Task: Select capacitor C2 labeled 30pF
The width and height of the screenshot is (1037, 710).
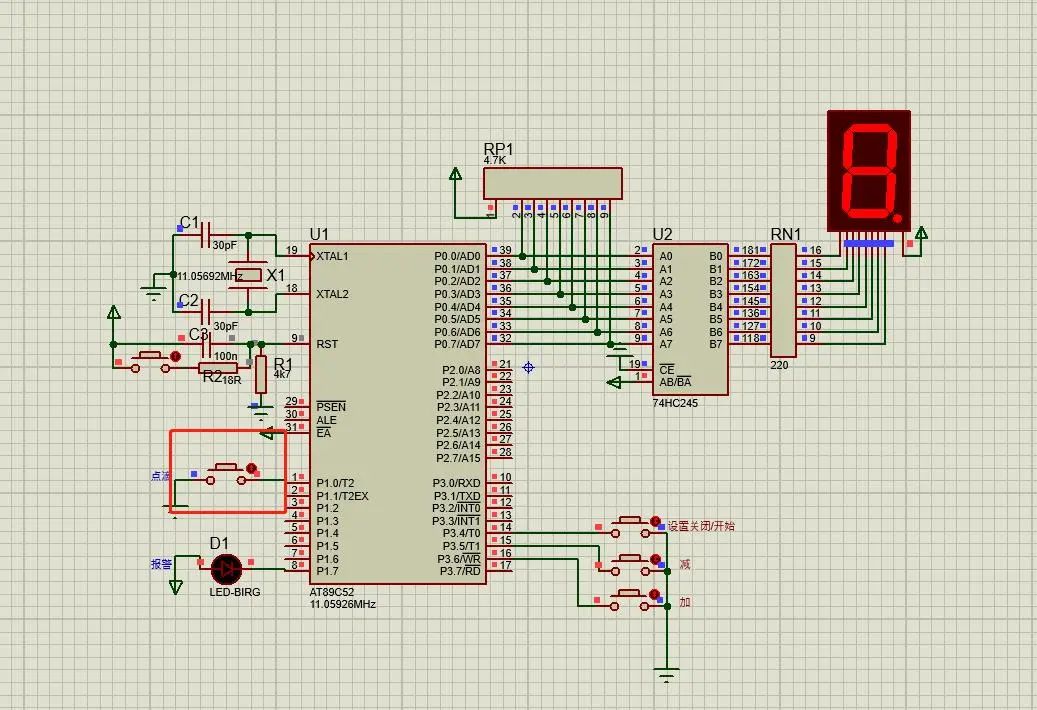Action: [207, 314]
